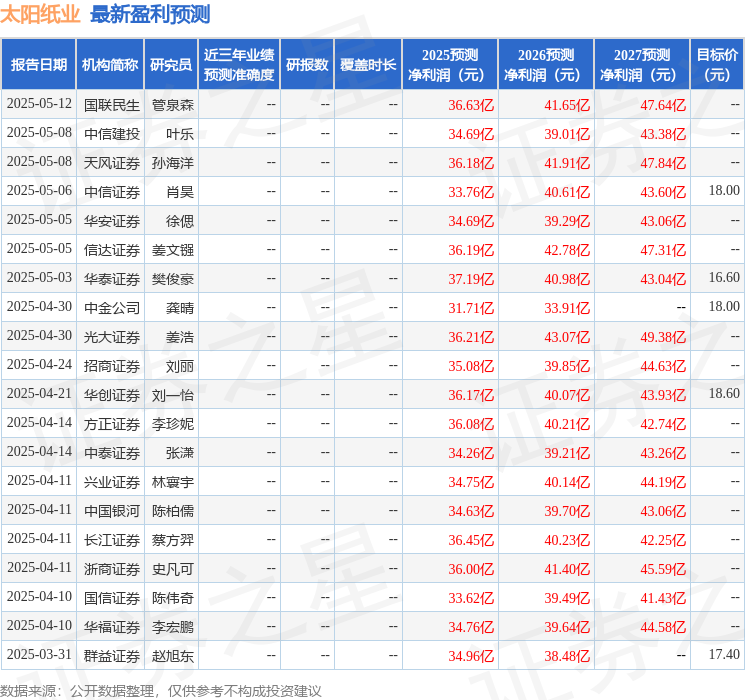
Task: Click the 33.76亿 forecast value
Action: (x=471, y=192)
